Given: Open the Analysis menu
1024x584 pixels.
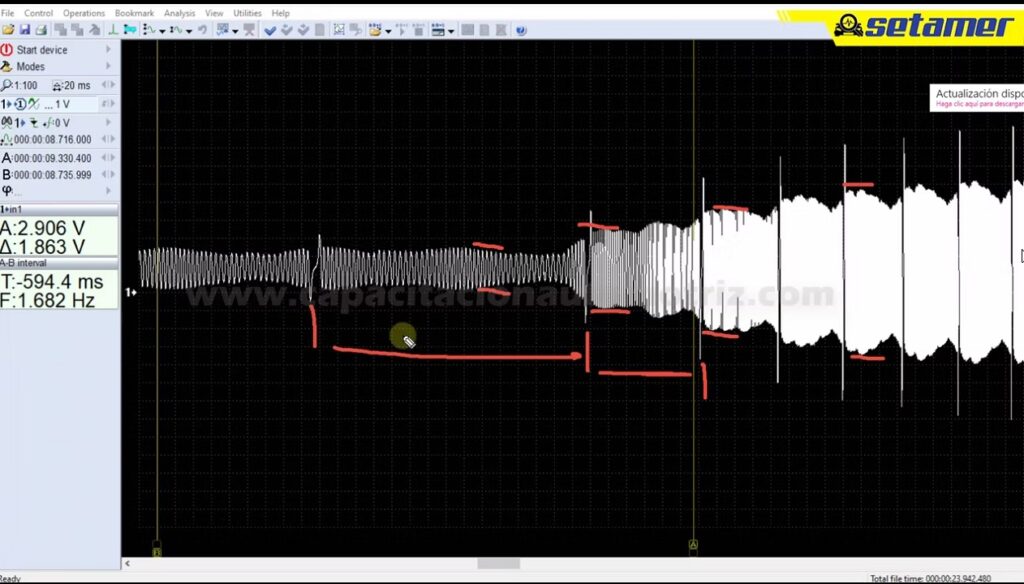Looking at the screenshot, I should [179, 13].
